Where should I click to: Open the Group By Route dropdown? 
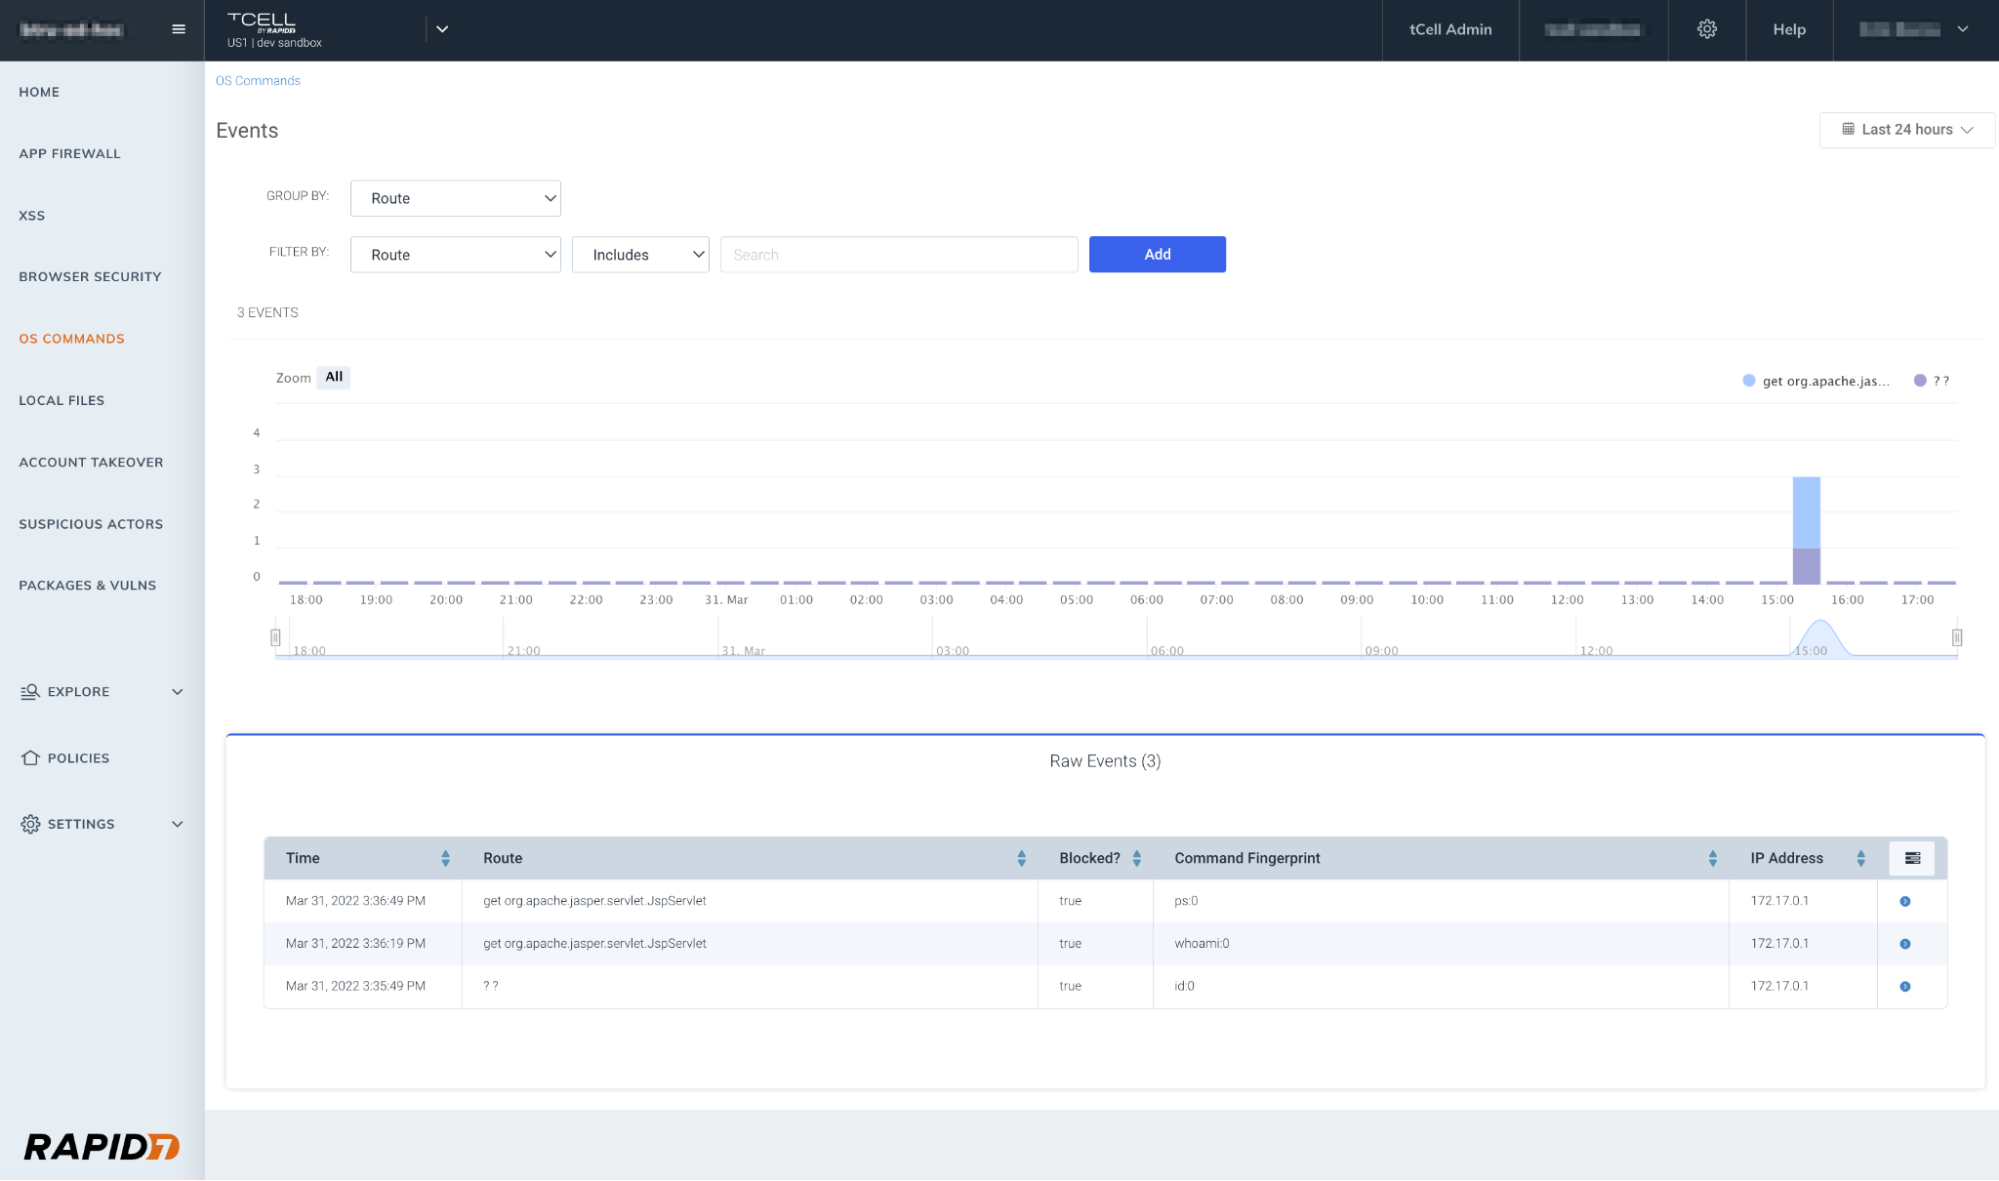(x=455, y=198)
